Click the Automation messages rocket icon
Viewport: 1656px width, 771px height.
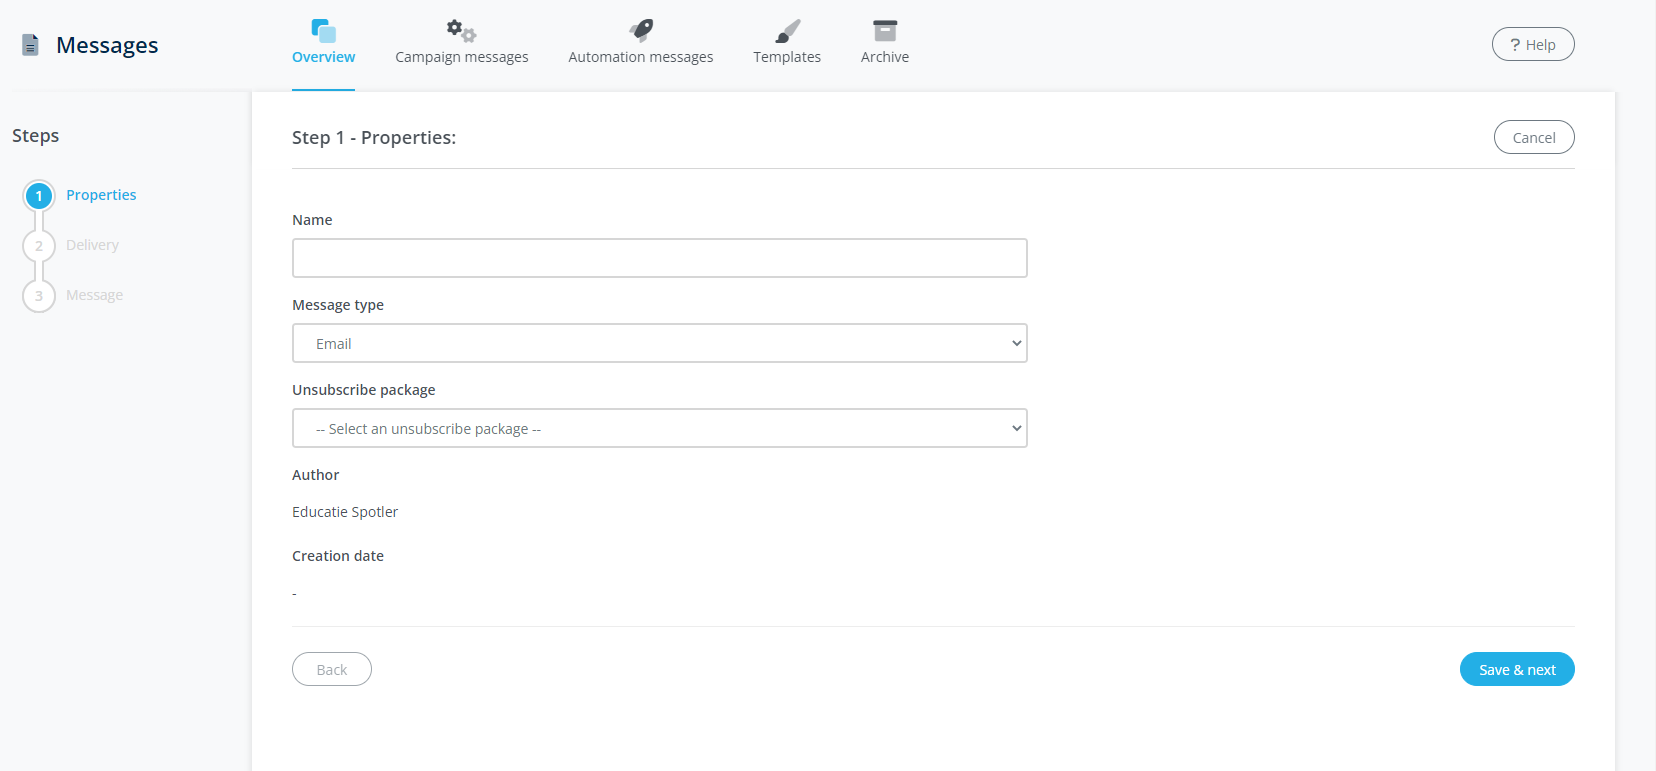(x=641, y=30)
